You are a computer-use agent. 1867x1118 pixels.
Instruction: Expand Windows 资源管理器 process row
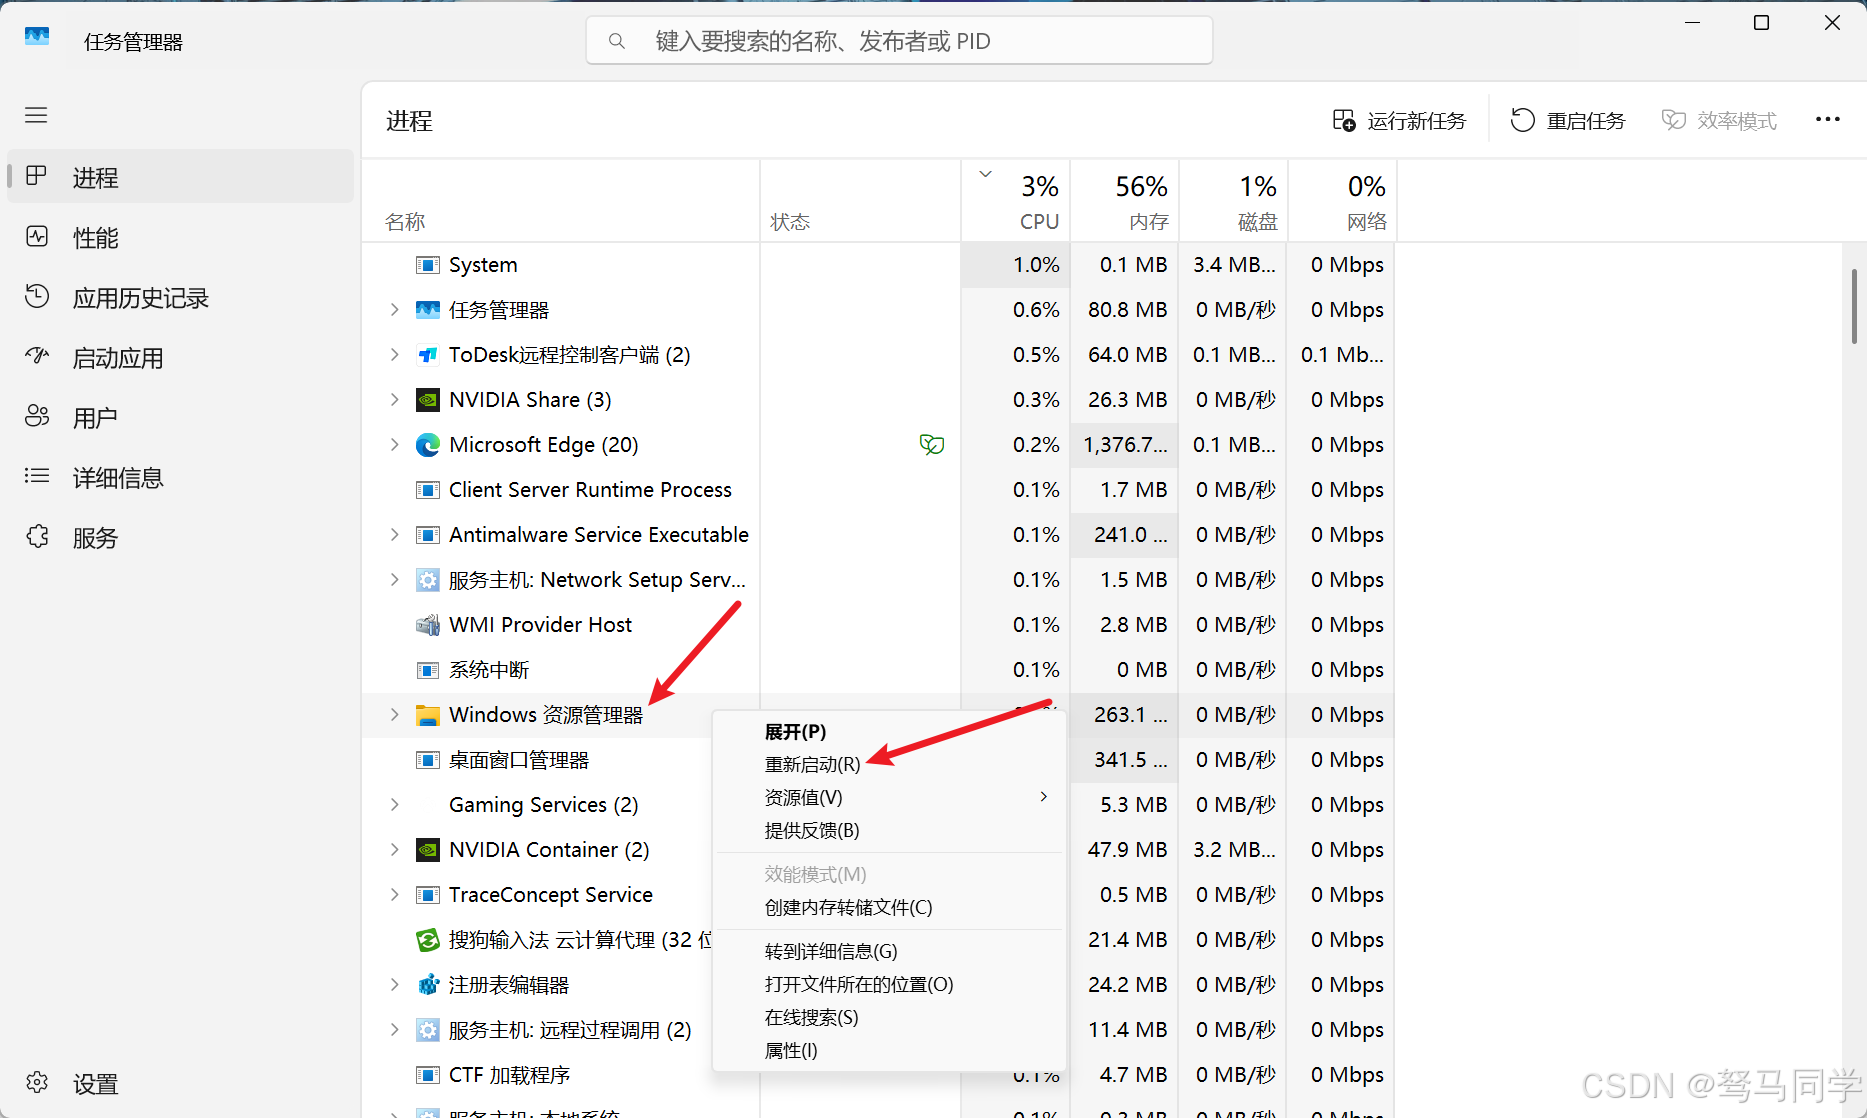pos(394,715)
